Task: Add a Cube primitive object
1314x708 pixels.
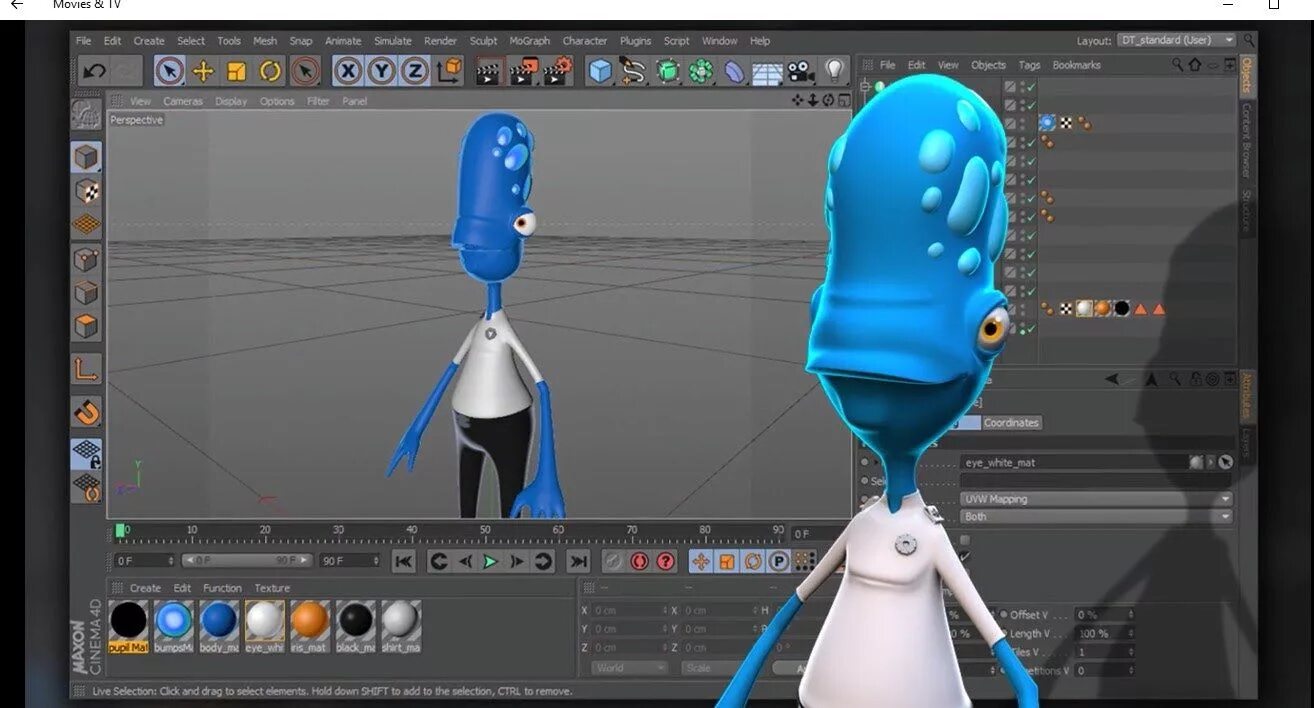Action: pos(600,71)
